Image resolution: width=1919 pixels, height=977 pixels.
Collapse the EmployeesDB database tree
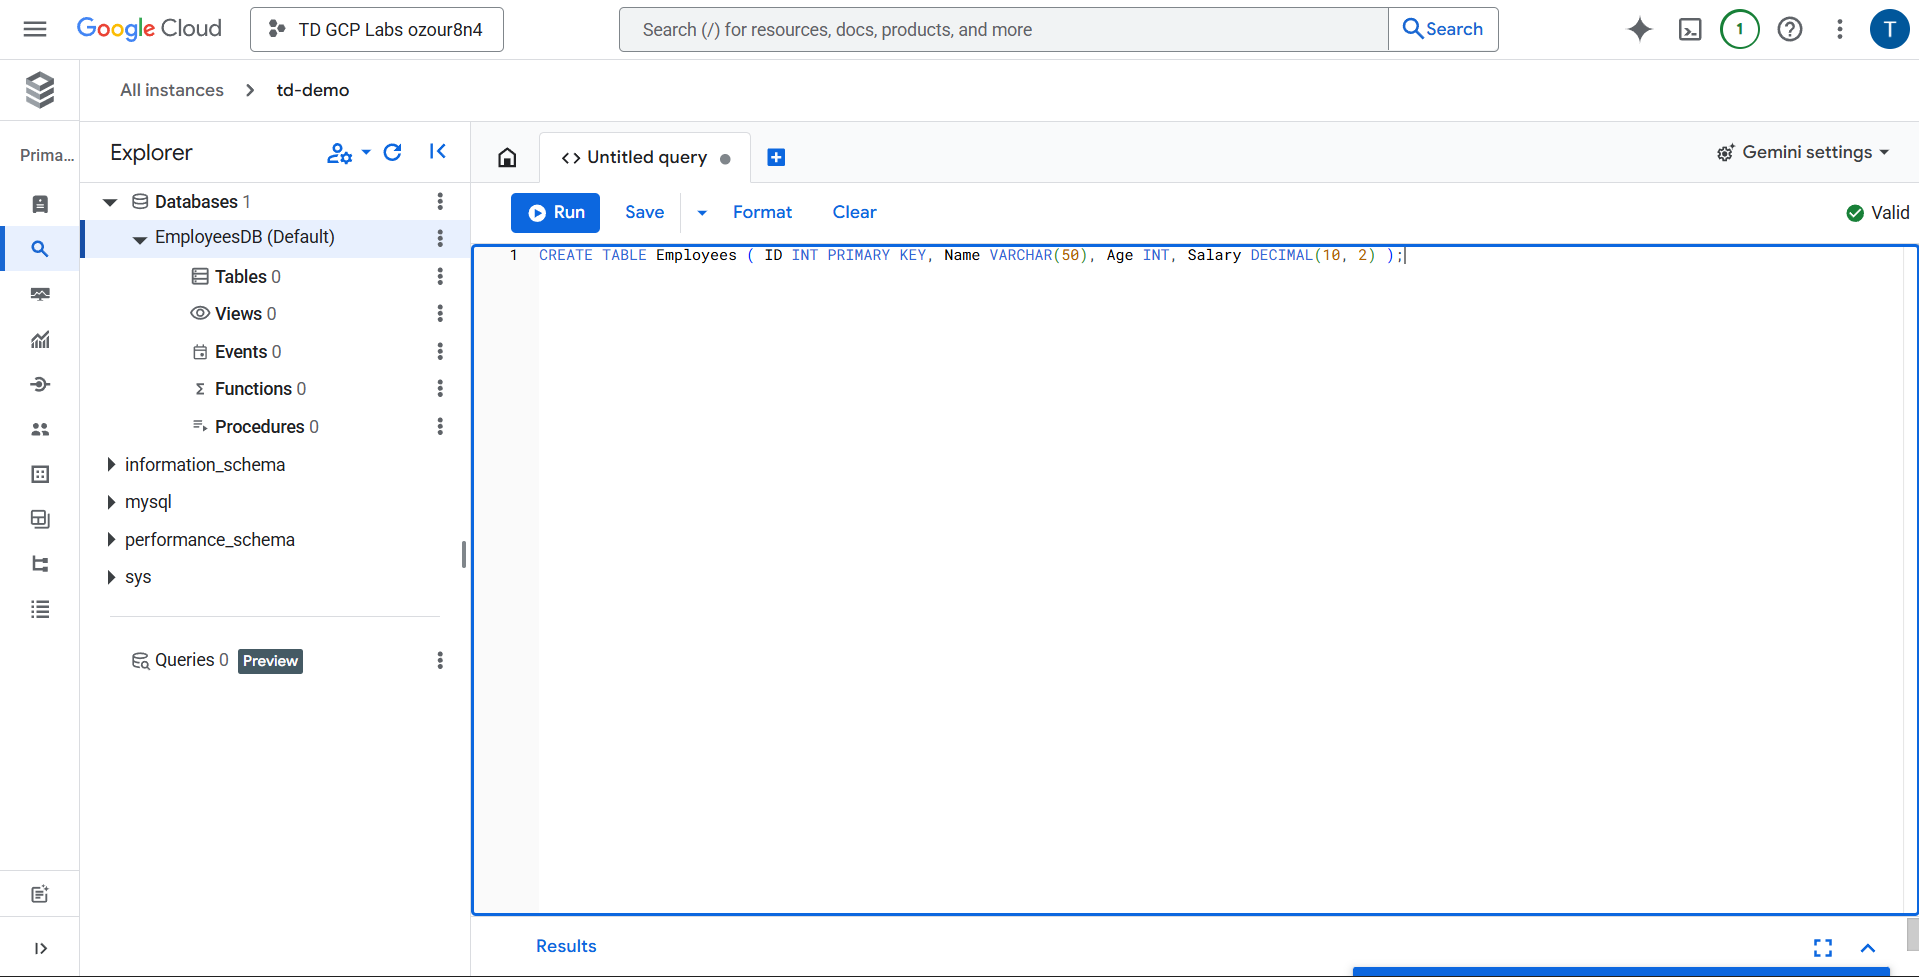point(140,238)
